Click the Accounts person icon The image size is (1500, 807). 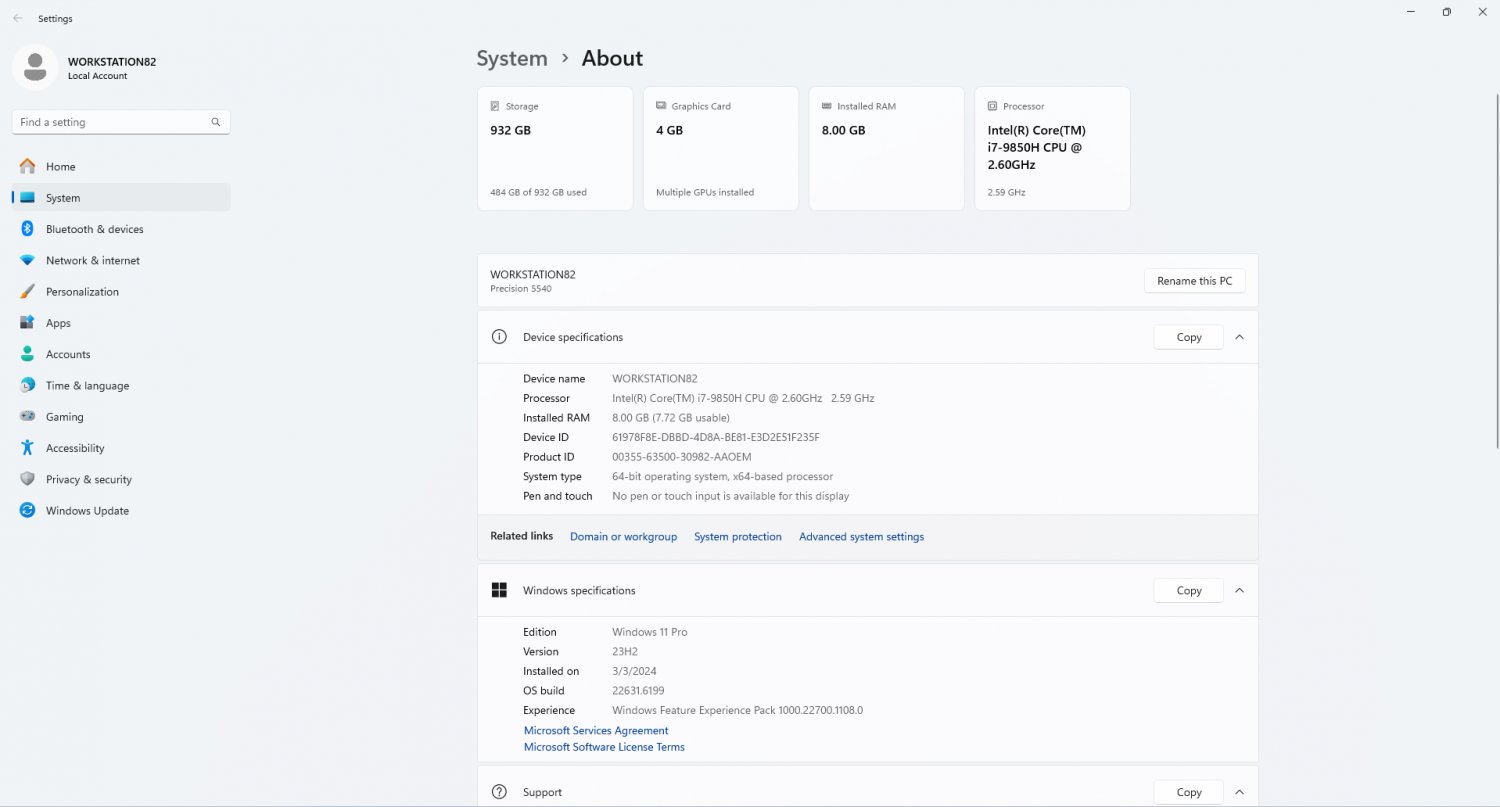(x=27, y=354)
